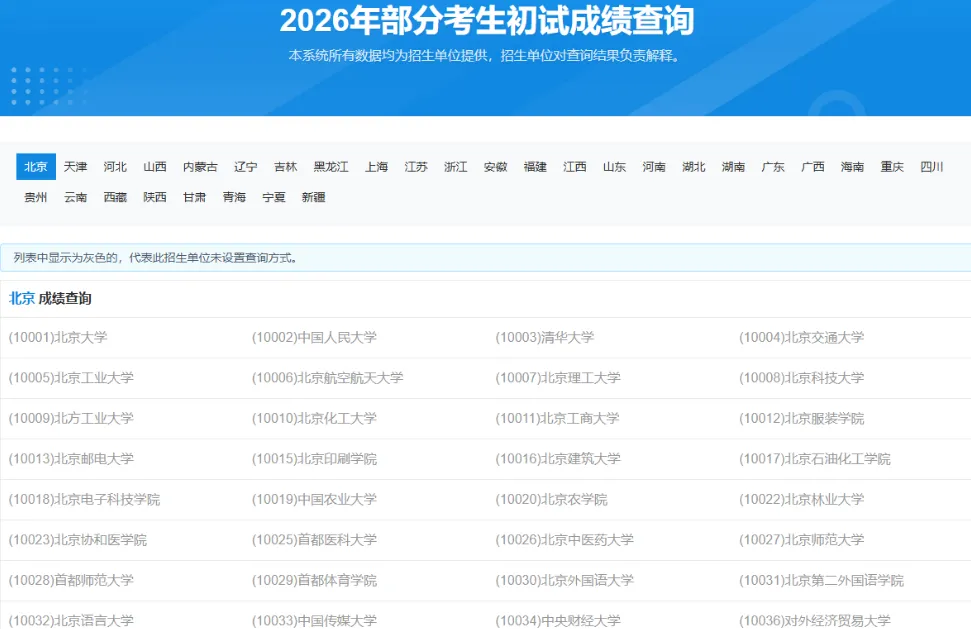Select (10006)北京航空航天大学 entry

tap(328, 378)
